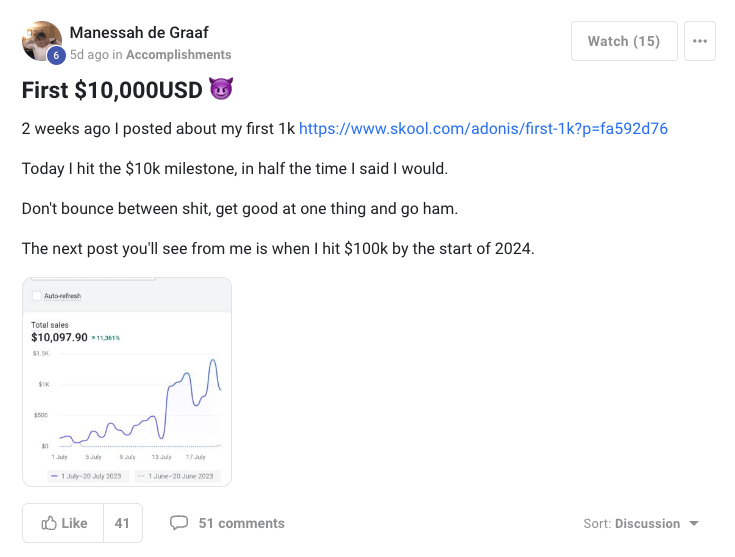Click the 41 likes count
The height and width of the screenshot is (557, 735).
pyautogui.click(x=122, y=523)
